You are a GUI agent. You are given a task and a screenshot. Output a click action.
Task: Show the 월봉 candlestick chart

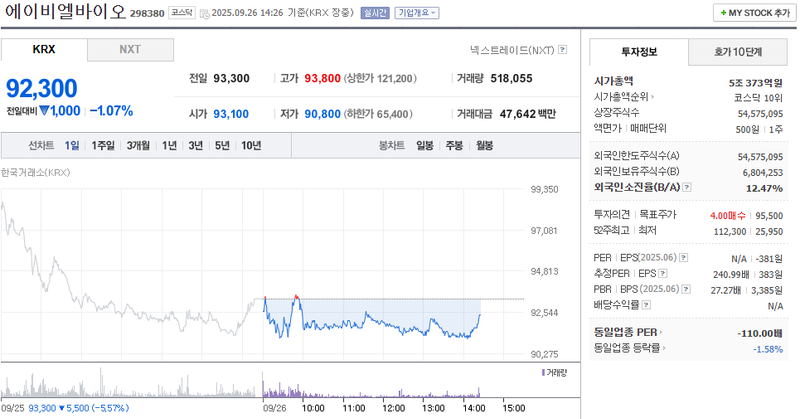(485, 145)
